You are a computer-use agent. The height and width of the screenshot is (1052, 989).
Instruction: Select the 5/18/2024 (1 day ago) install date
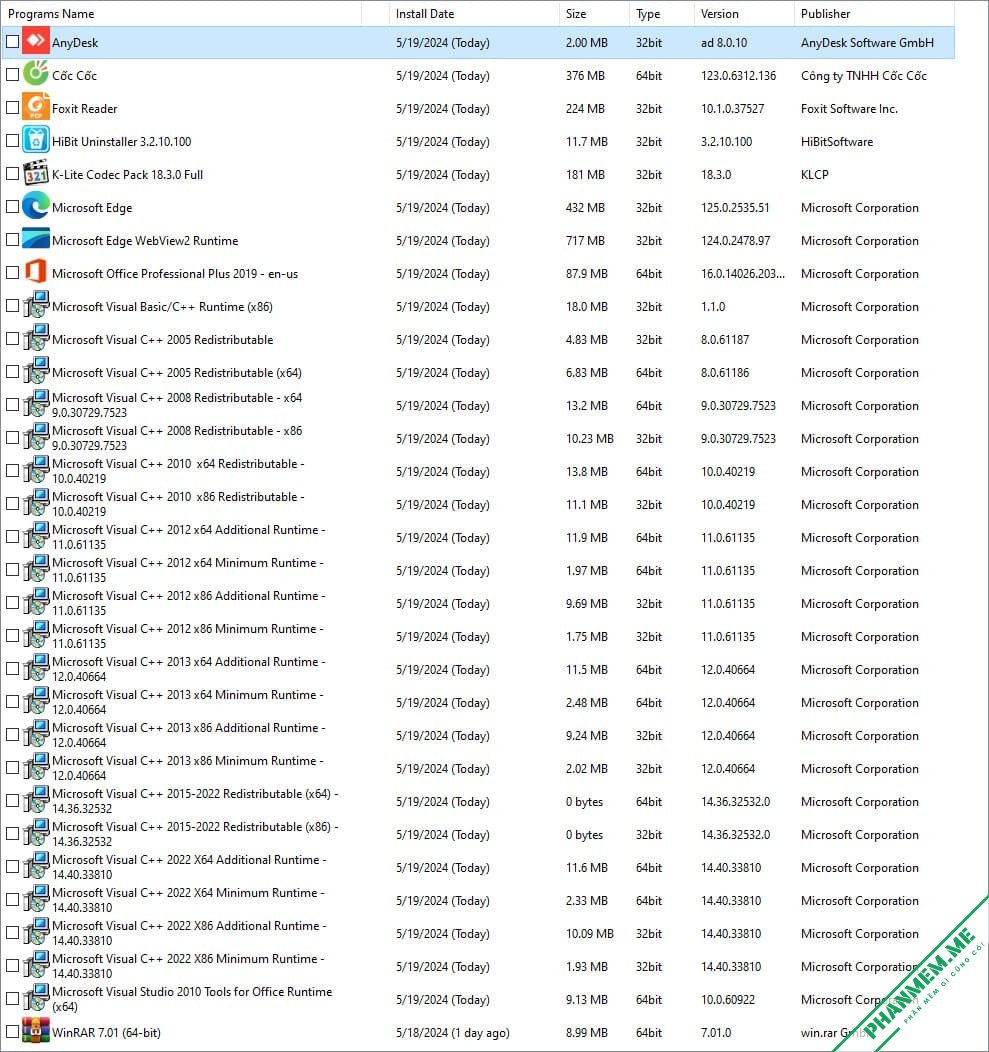click(x=453, y=1033)
